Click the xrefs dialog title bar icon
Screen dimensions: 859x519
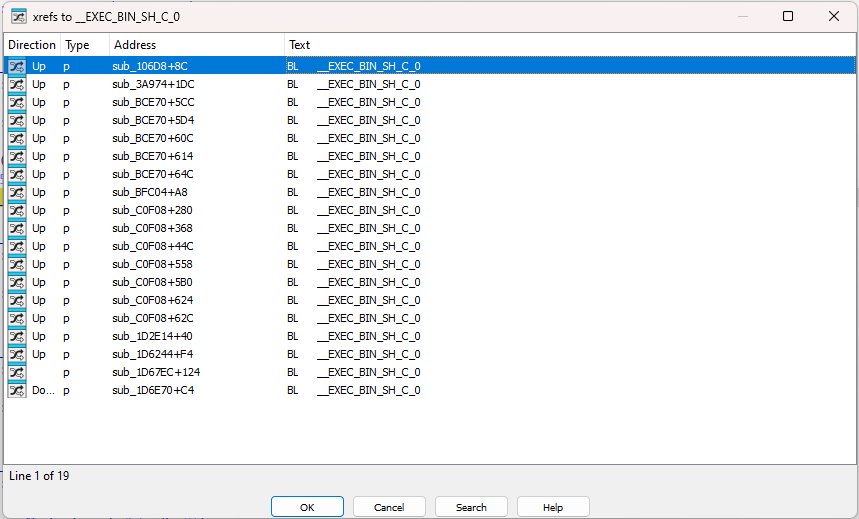19,17
